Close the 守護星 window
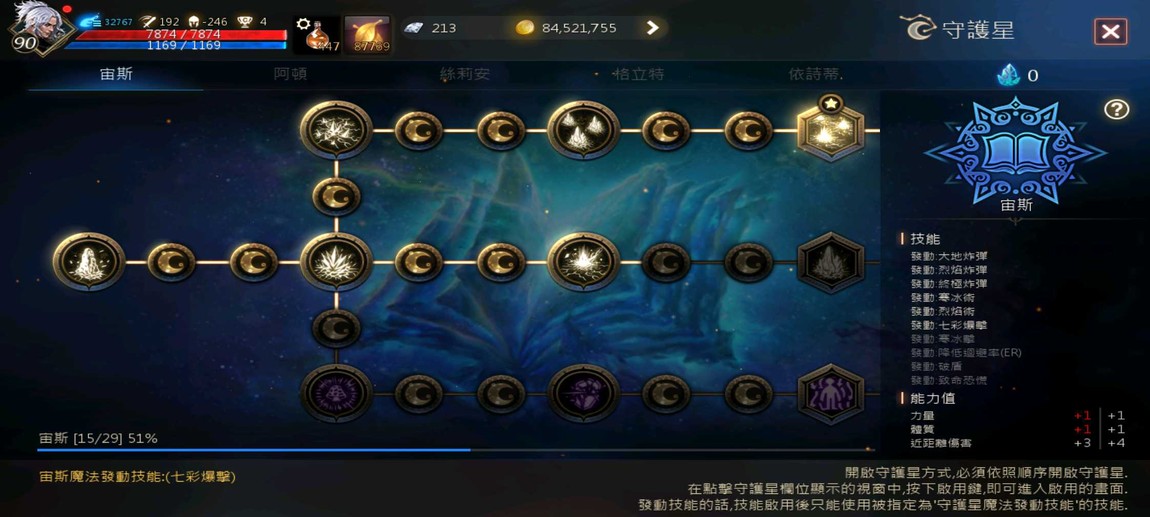1150x517 pixels. pos(1110,31)
